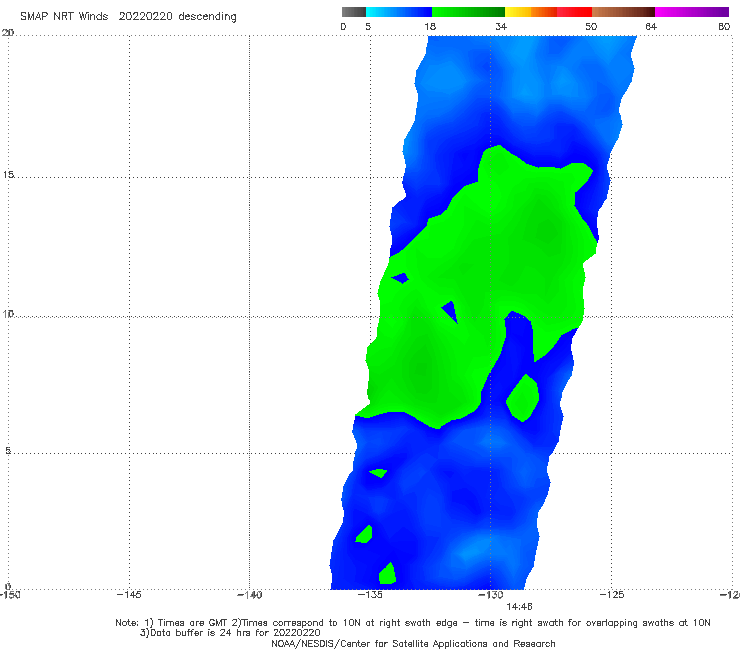Click the longitude axis label '-145'
The image size is (740, 650).
(x=129, y=595)
